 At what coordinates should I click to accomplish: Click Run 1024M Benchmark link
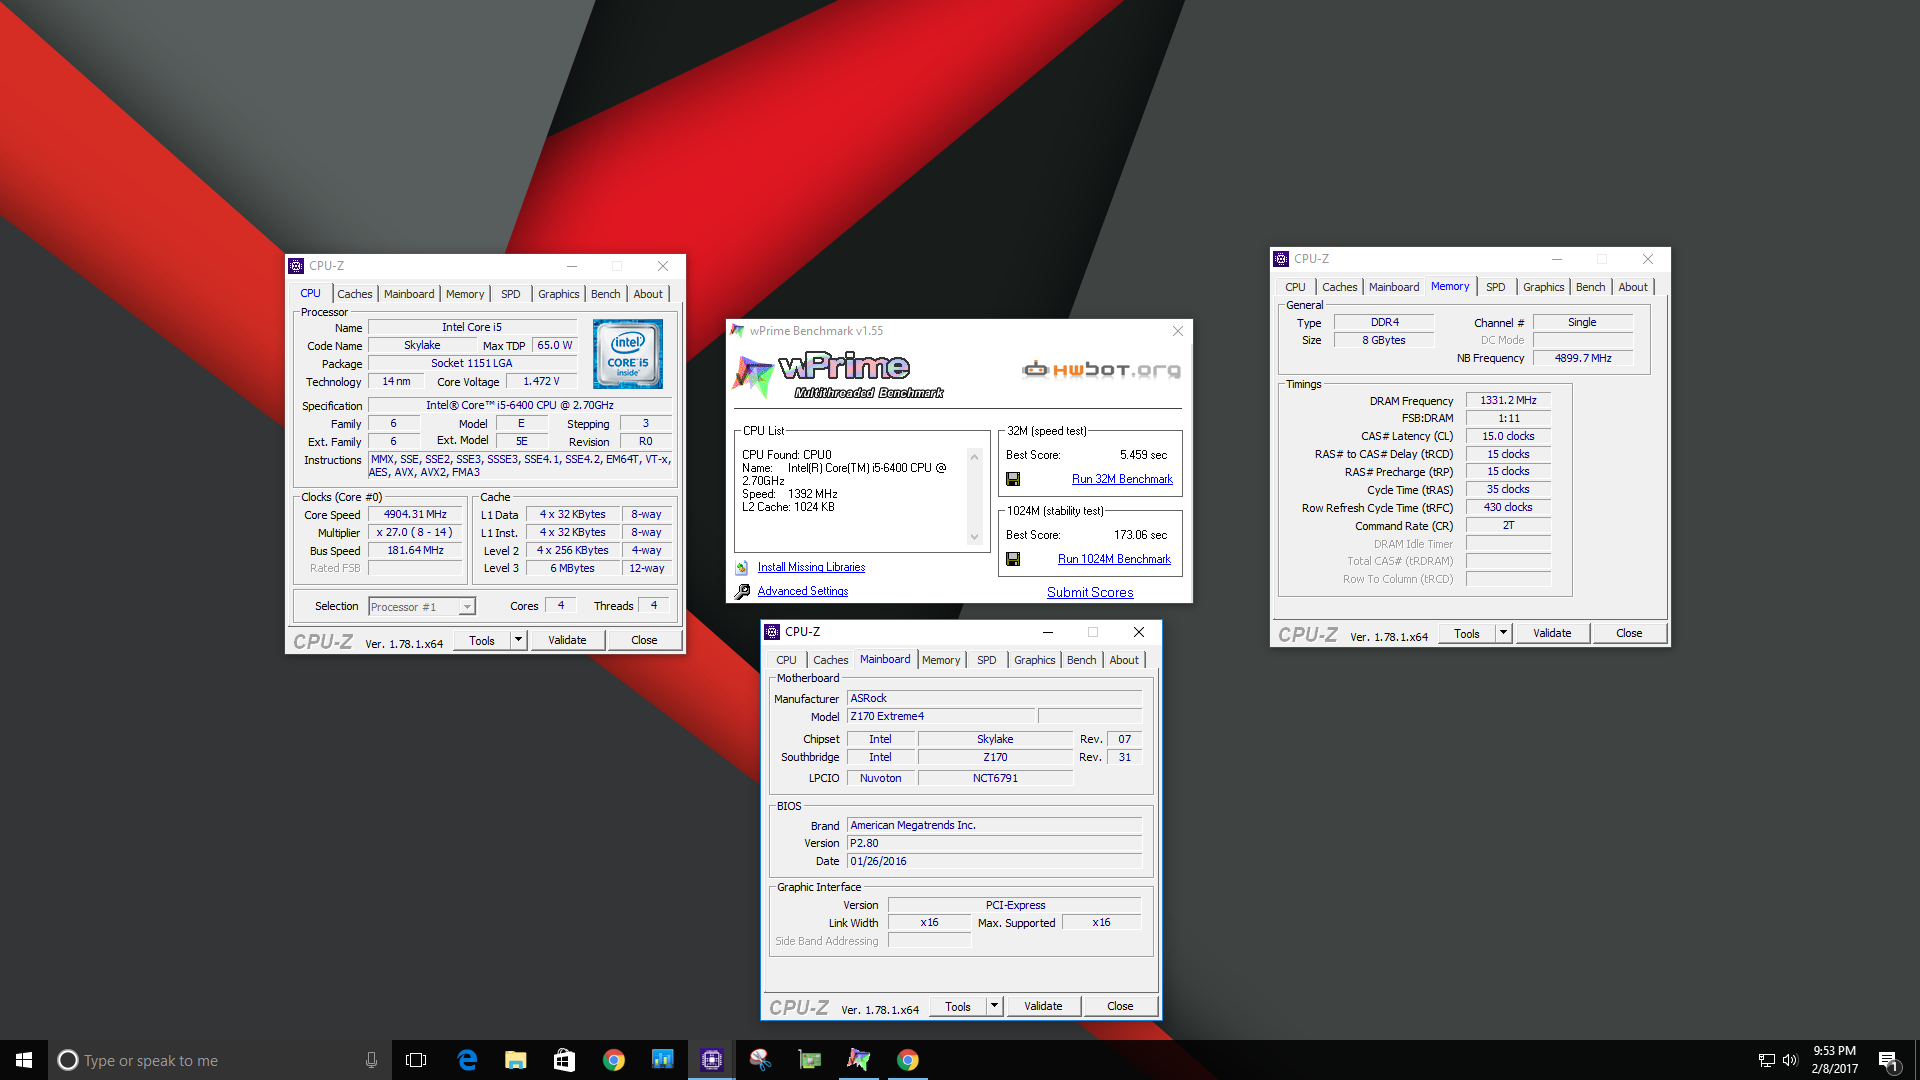(x=1114, y=559)
